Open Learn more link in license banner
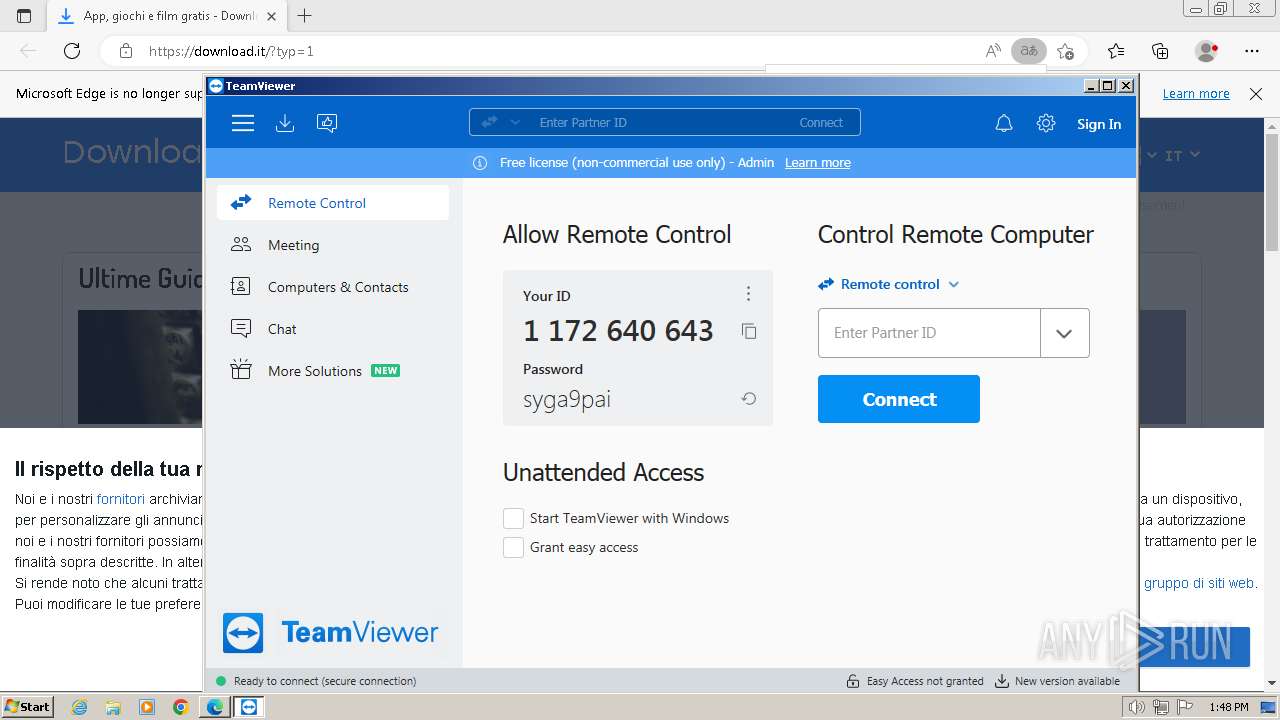This screenshot has height=720, width=1280. pos(818,163)
